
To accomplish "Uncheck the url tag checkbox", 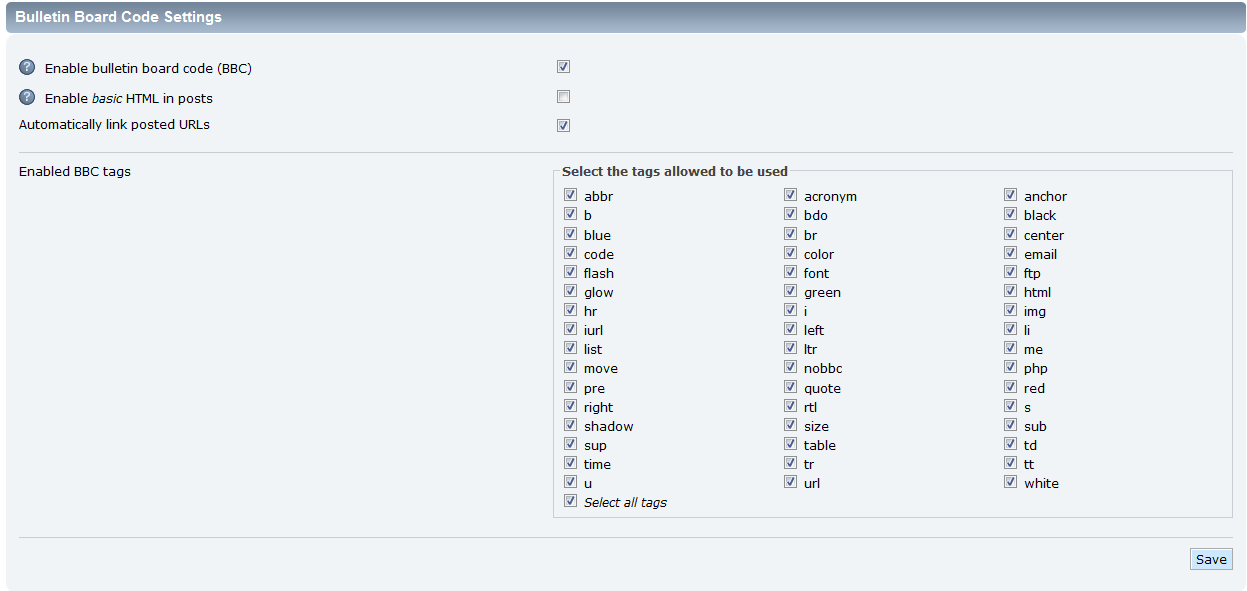I will (790, 483).
